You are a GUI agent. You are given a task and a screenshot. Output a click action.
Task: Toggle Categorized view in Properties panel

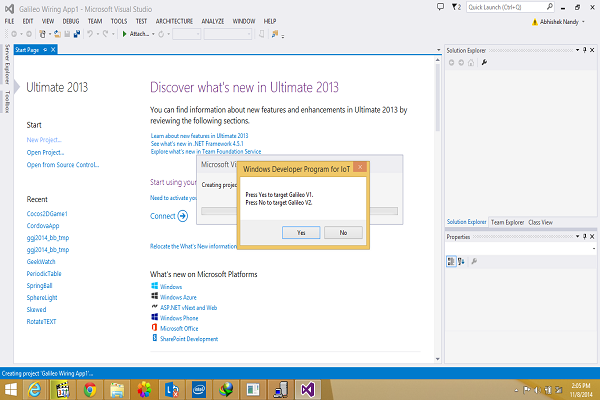(451, 261)
